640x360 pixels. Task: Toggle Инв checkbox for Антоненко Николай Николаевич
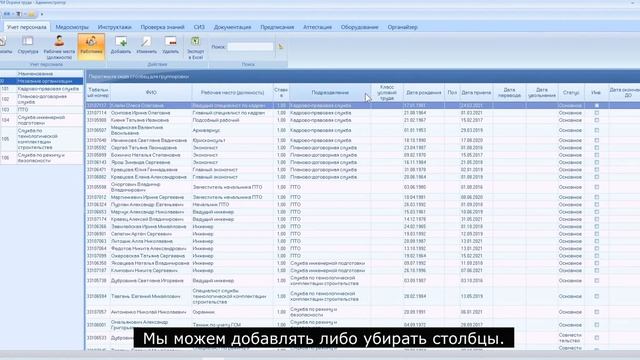[x=596, y=312]
